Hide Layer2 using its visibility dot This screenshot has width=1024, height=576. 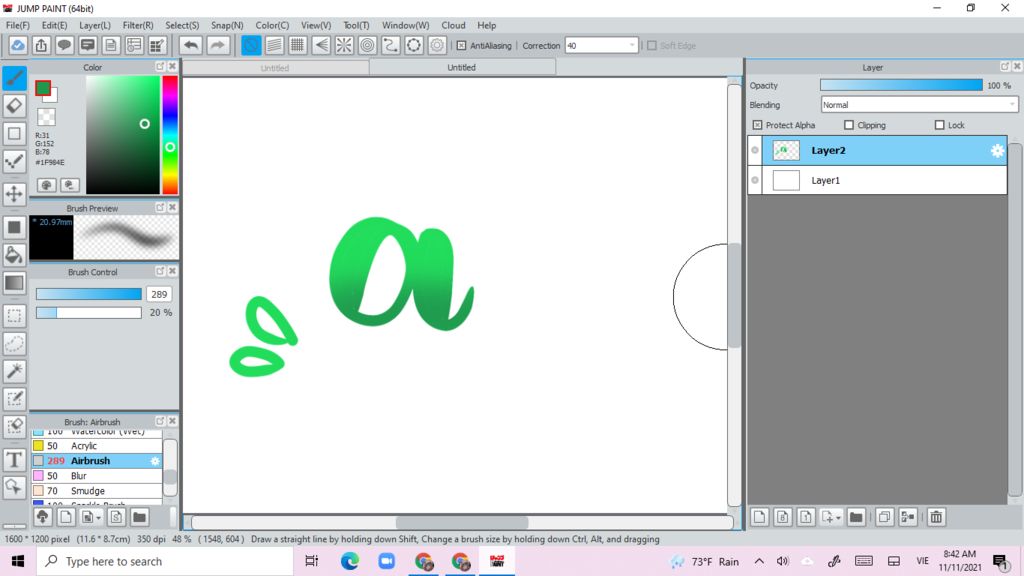(x=755, y=151)
